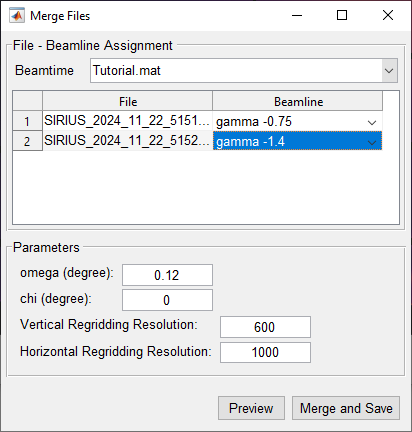412x432 pixels.
Task: Click the Beamline column header
Action: 298,101
